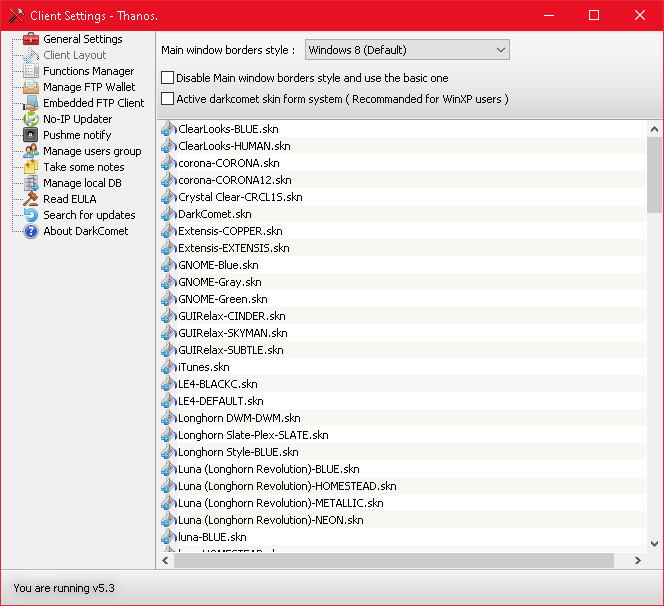Select Embedded FTP Client in sidebar
This screenshot has height=606, width=664.
click(x=93, y=103)
